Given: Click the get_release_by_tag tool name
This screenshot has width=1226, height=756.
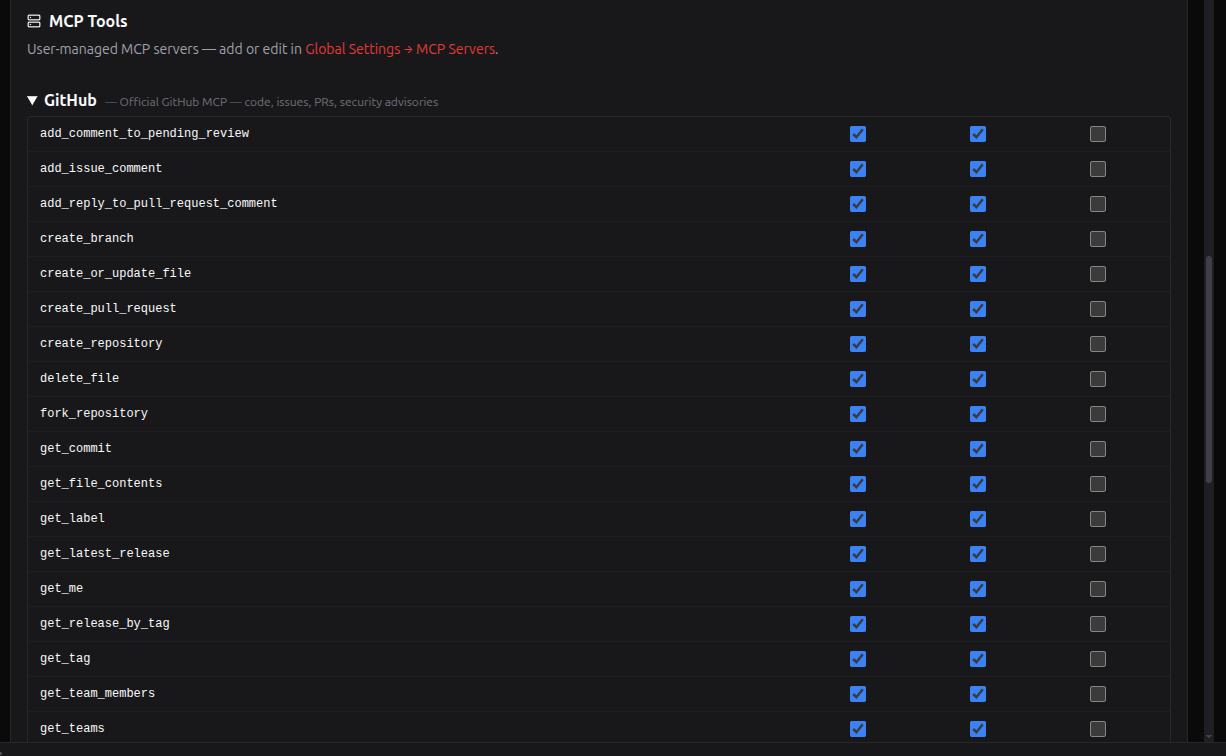Looking at the screenshot, I should click(105, 623).
